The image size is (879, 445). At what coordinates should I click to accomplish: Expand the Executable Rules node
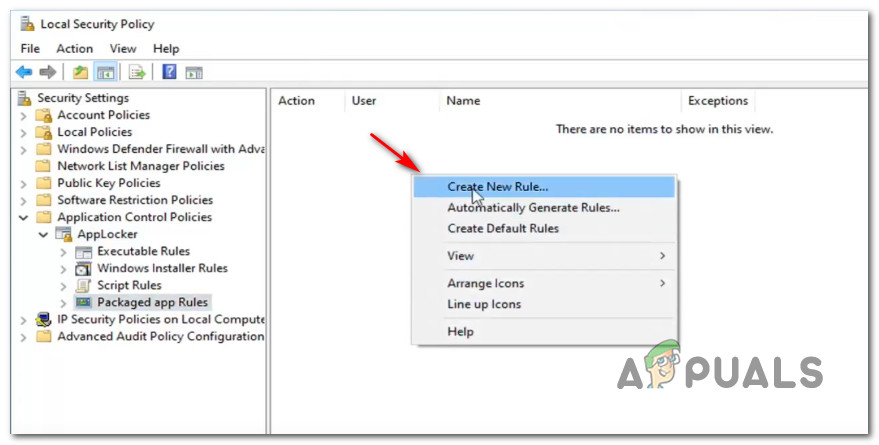point(63,252)
